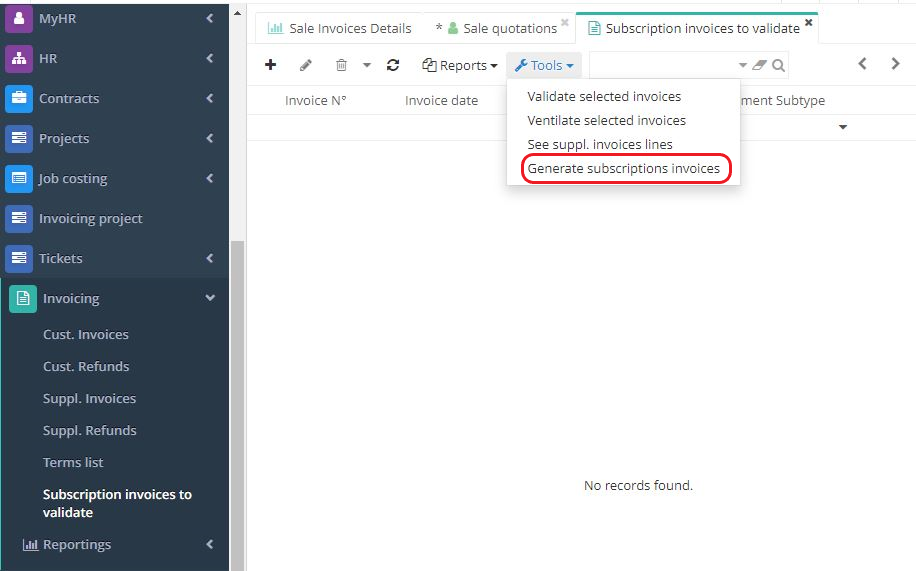The image size is (916, 571).
Task: Open the Reports dropdown
Action: point(460,66)
